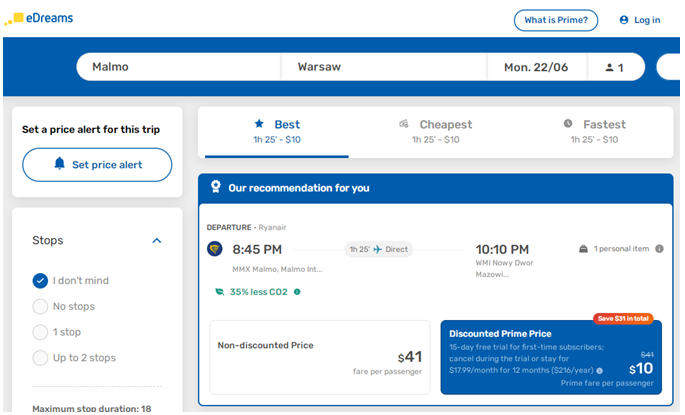
Task: Click the money icon on Cheapest tab
Action: coord(404,124)
